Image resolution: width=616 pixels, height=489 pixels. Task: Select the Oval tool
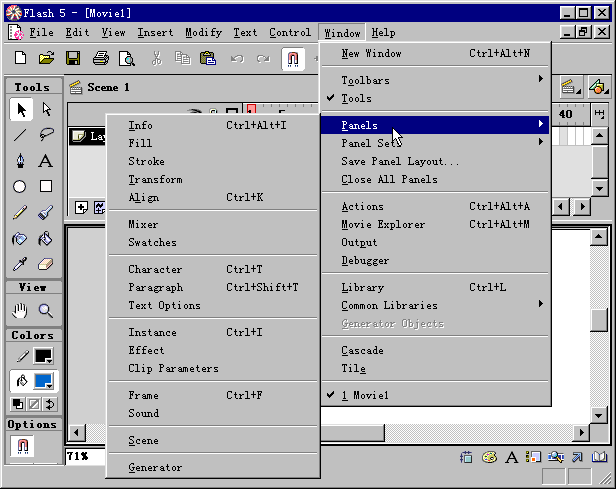coord(20,187)
